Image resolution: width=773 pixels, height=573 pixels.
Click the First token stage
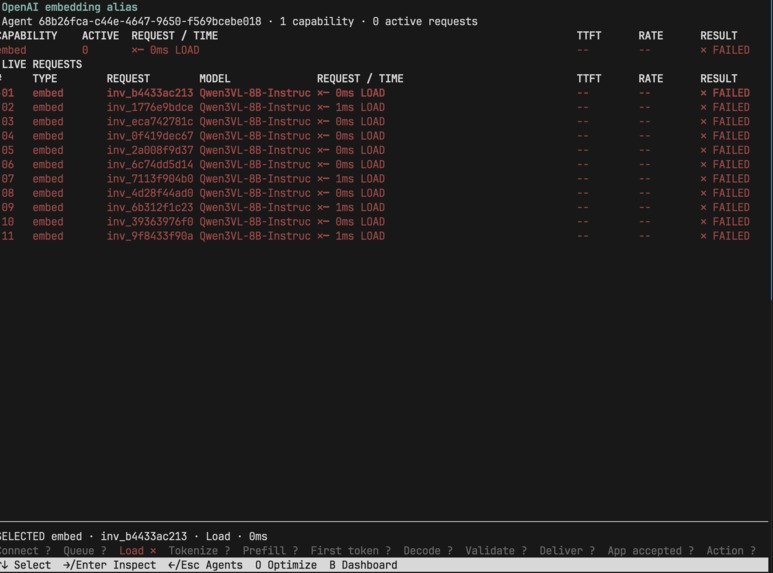click(x=351, y=550)
